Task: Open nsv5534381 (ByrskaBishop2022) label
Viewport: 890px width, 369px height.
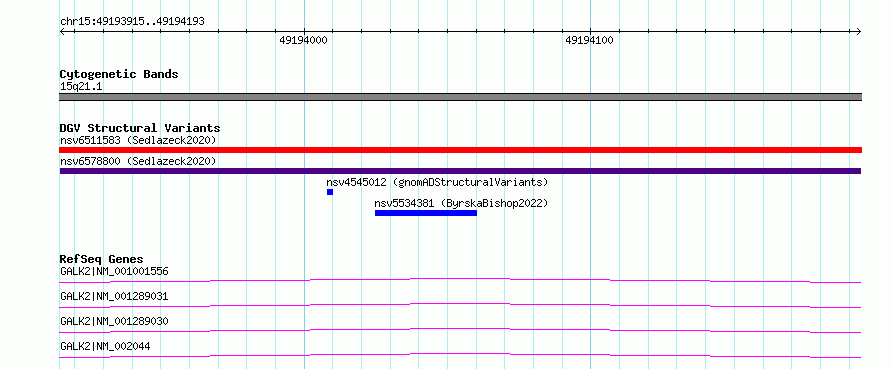Action: pos(461,203)
